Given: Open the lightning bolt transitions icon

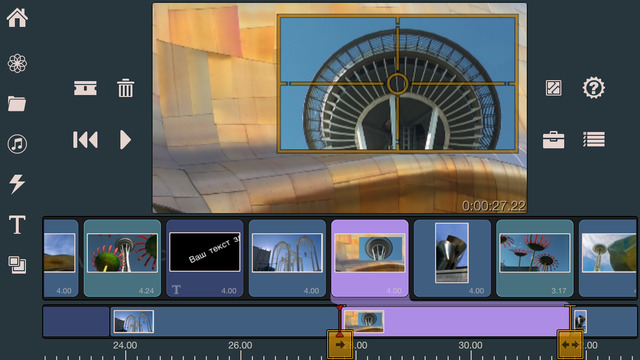Looking at the screenshot, I should [17, 184].
